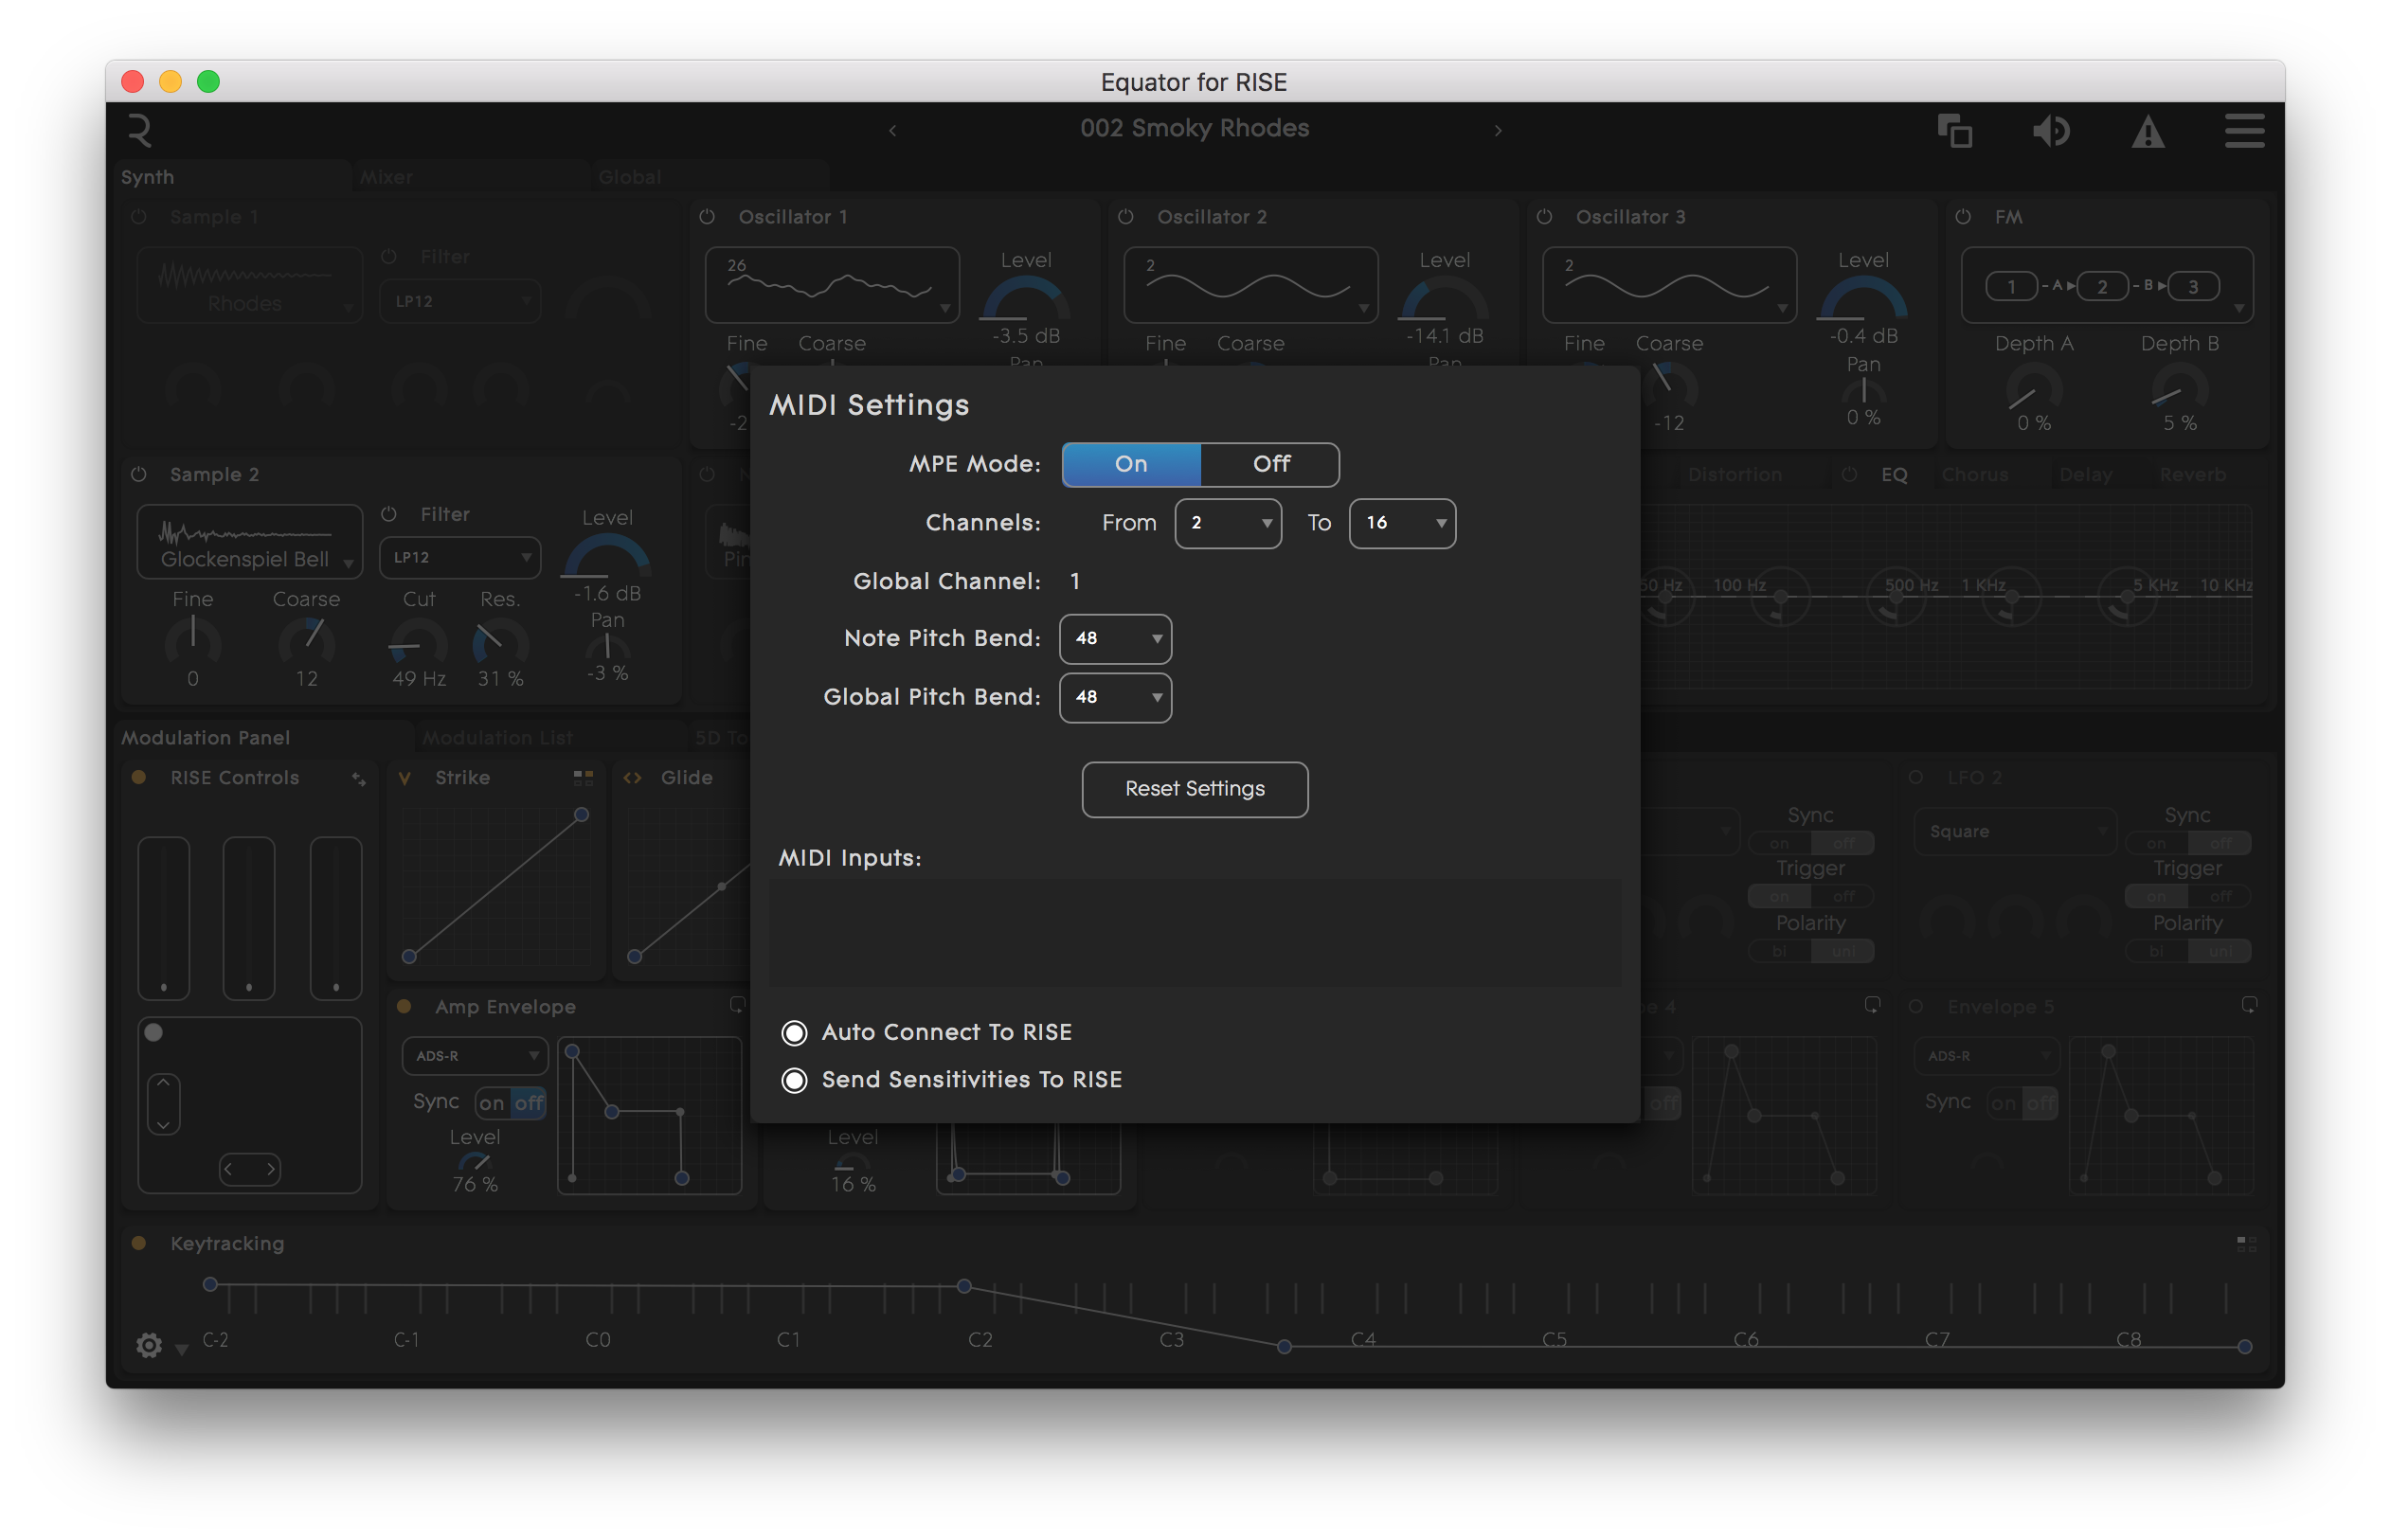Switch to the Synth tab
Image resolution: width=2391 pixels, height=1540 pixels.
tap(147, 176)
